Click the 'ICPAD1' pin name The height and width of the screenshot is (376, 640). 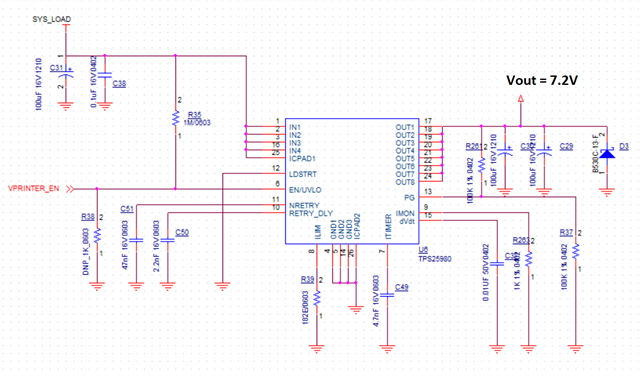pyautogui.click(x=302, y=158)
